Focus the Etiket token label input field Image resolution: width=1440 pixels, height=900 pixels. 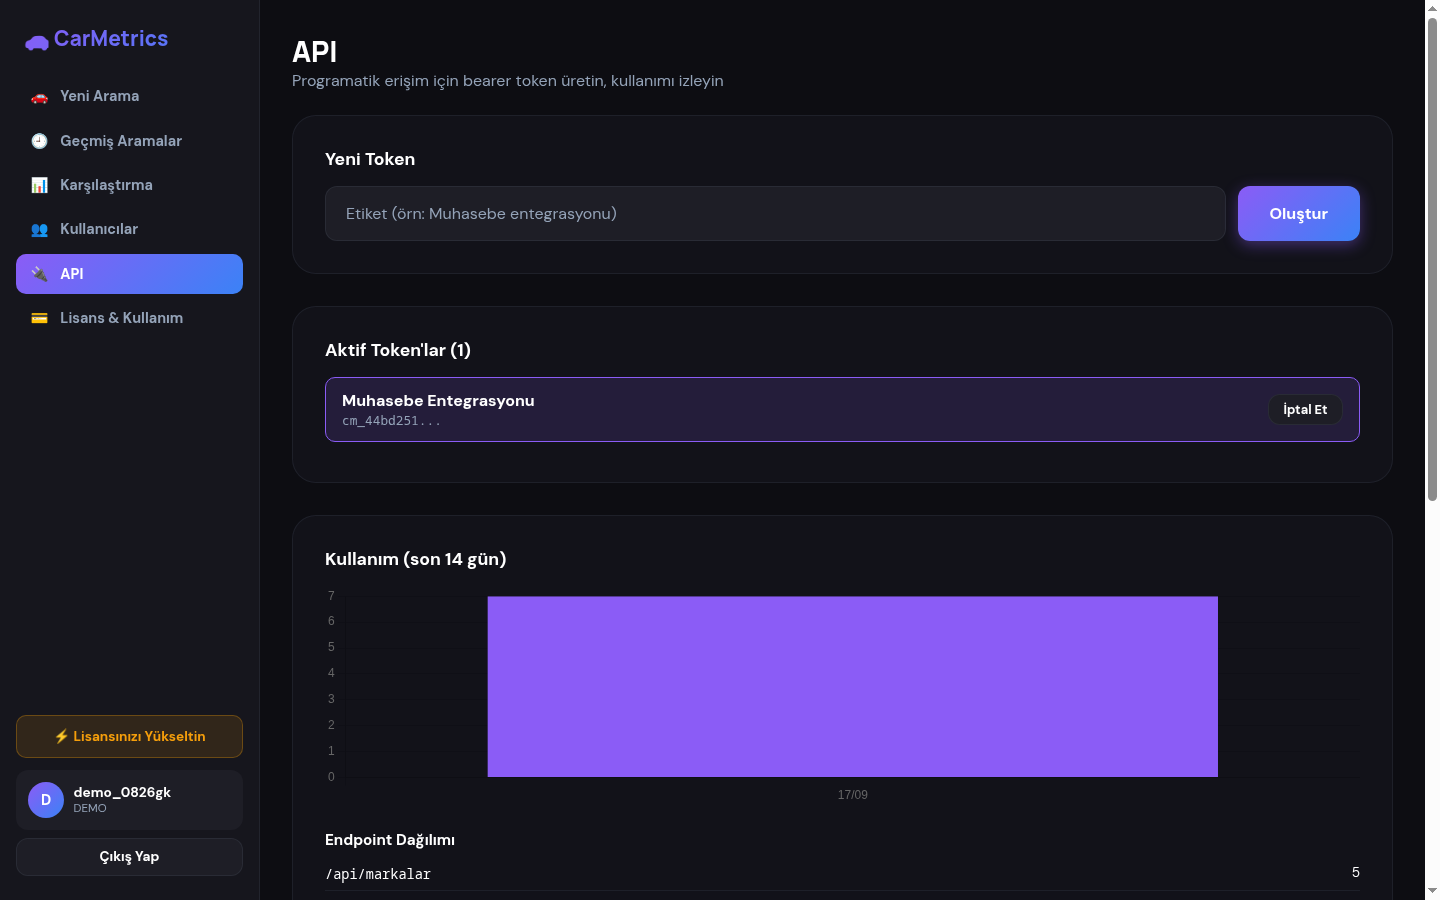(x=775, y=213)
